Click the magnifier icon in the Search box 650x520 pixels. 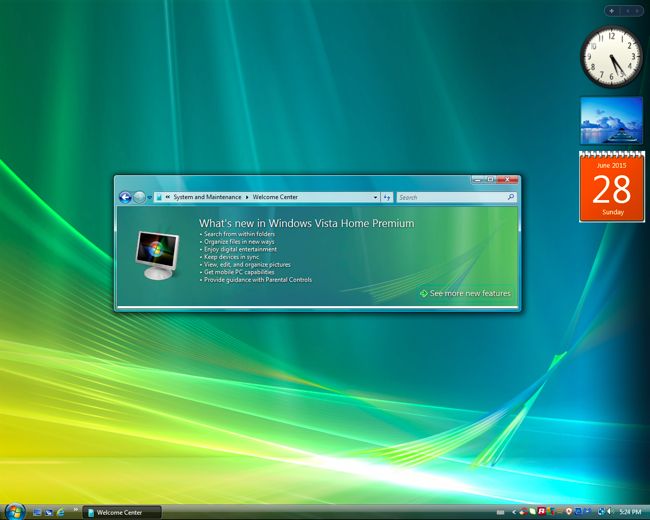click(510, 197)
